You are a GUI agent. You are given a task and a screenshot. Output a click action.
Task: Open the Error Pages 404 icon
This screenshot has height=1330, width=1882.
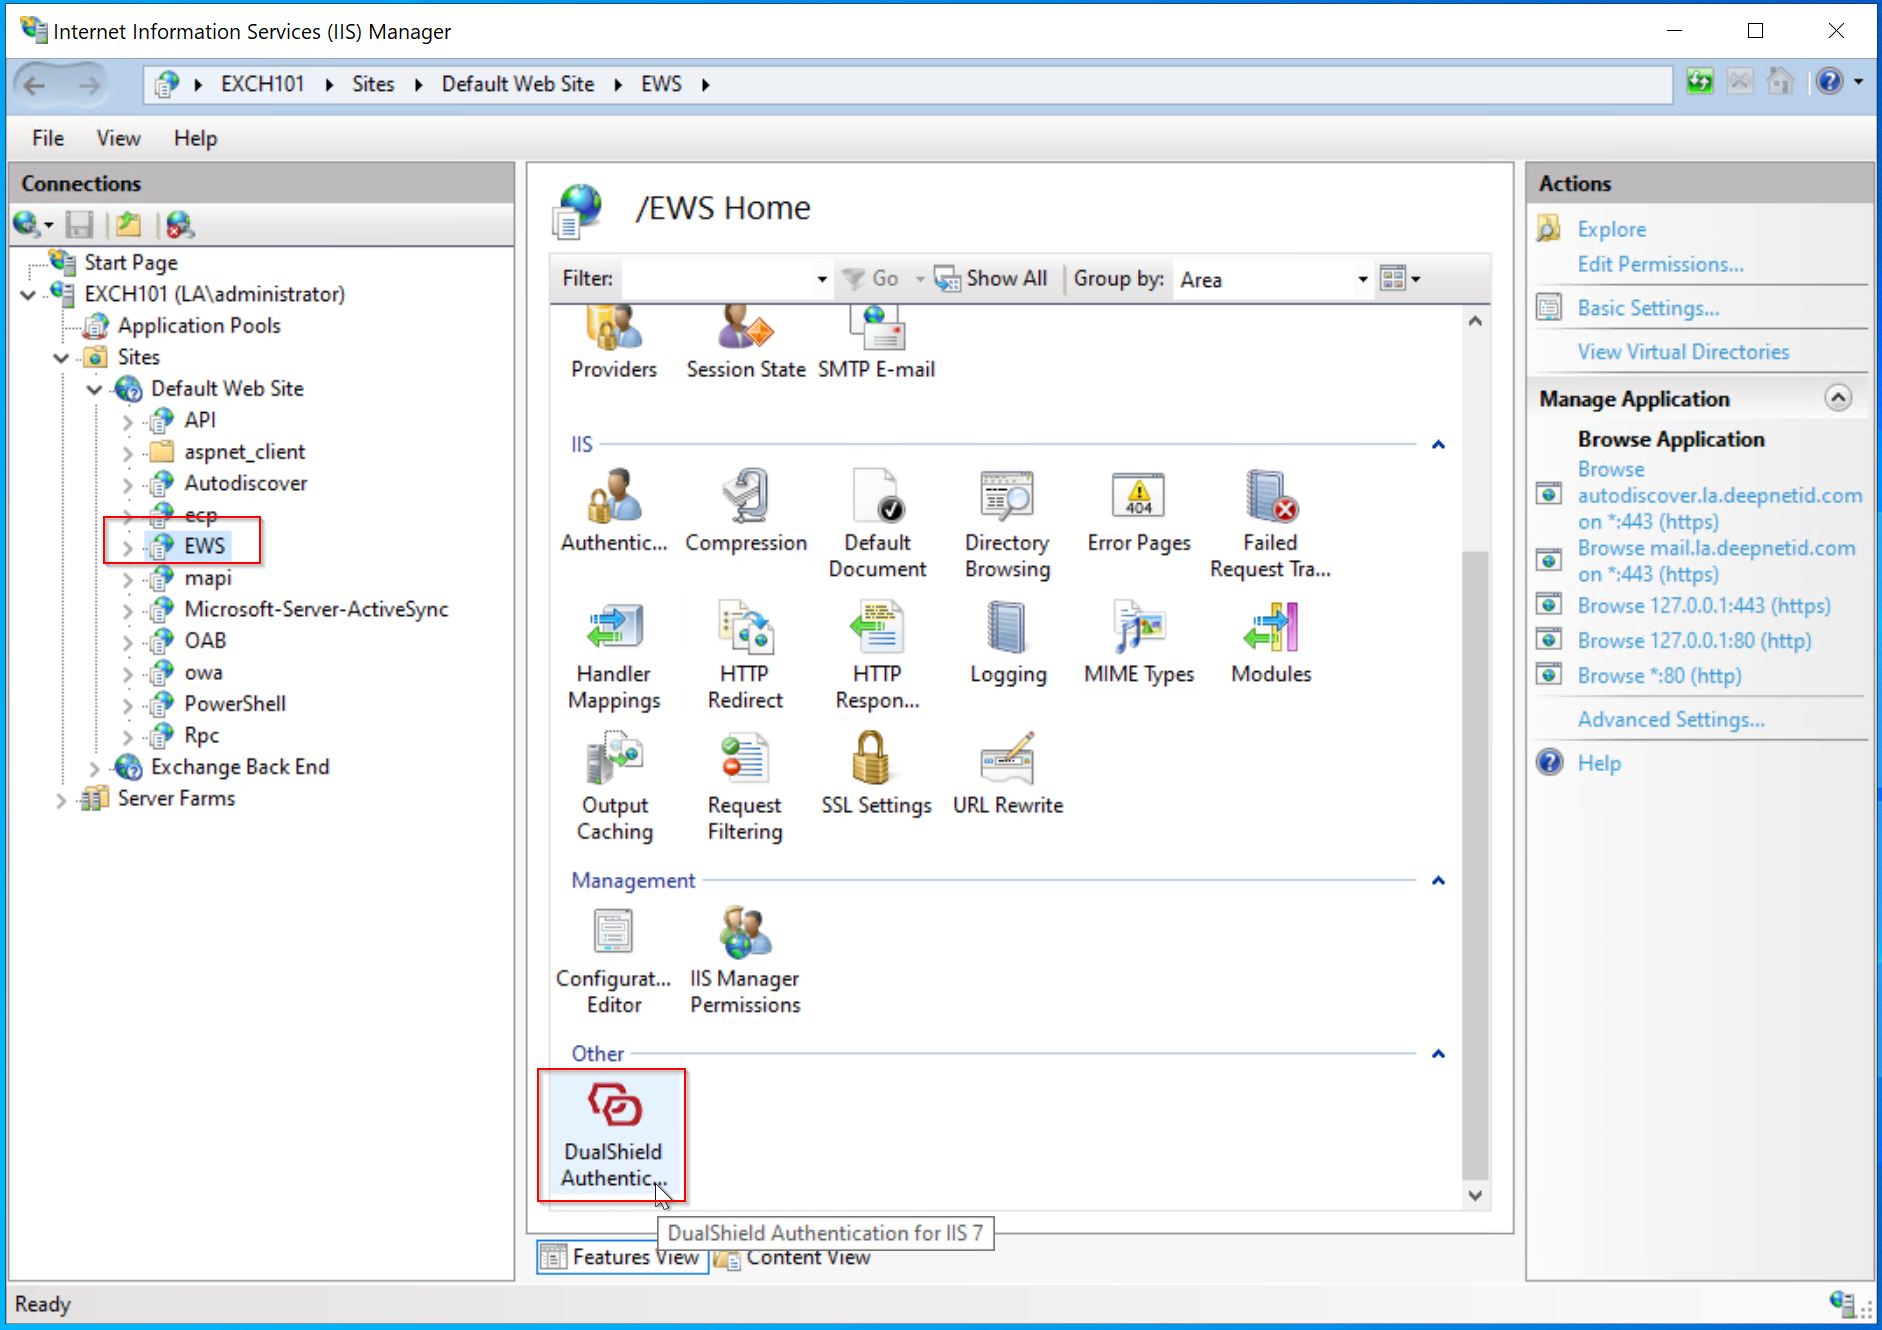click(1138, 497)
